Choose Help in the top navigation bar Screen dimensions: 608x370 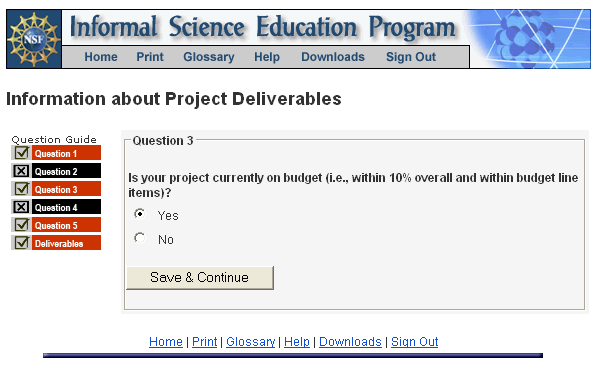pyautogui.click(x=267, y=57)
